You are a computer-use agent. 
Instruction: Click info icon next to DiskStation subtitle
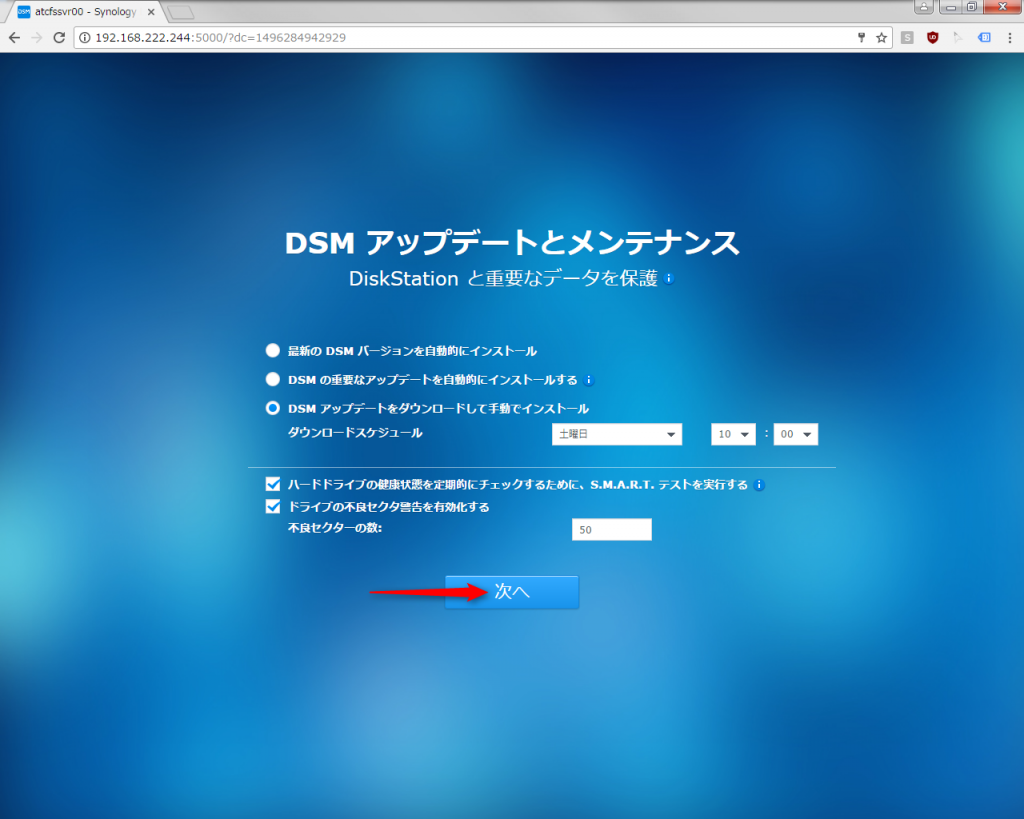coord(669,279)
